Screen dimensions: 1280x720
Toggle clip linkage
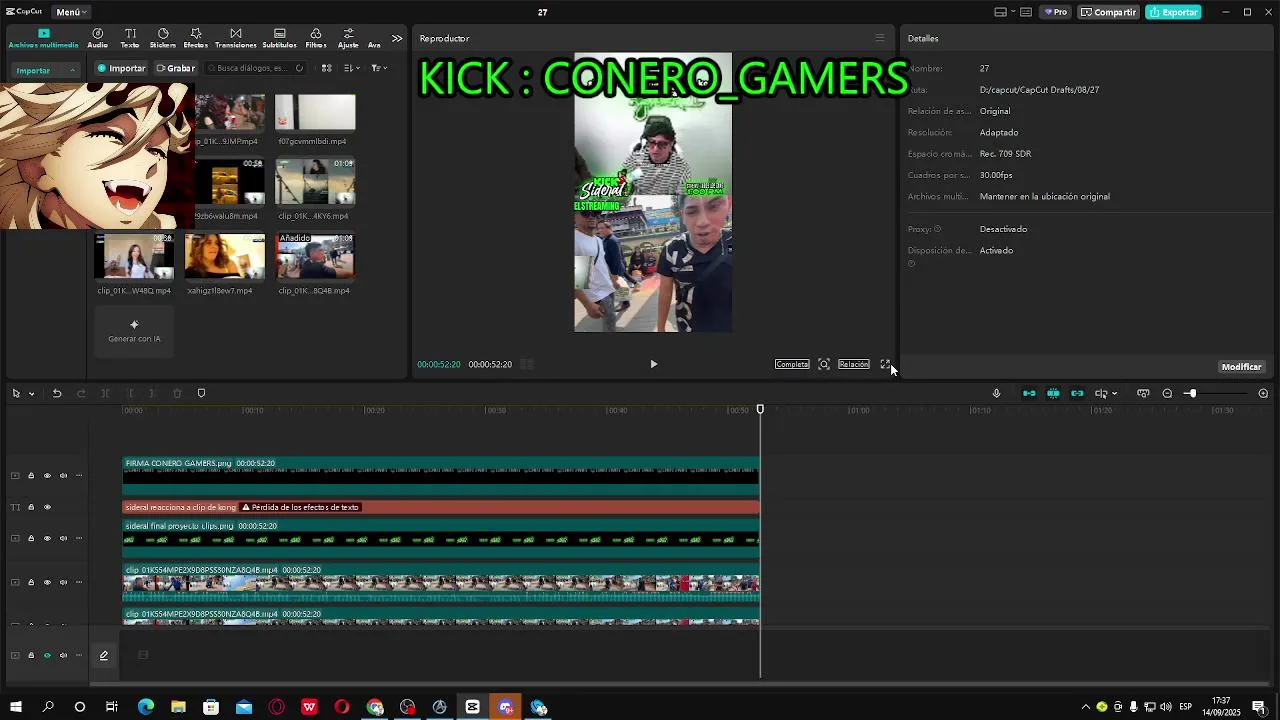(1077, 393)
